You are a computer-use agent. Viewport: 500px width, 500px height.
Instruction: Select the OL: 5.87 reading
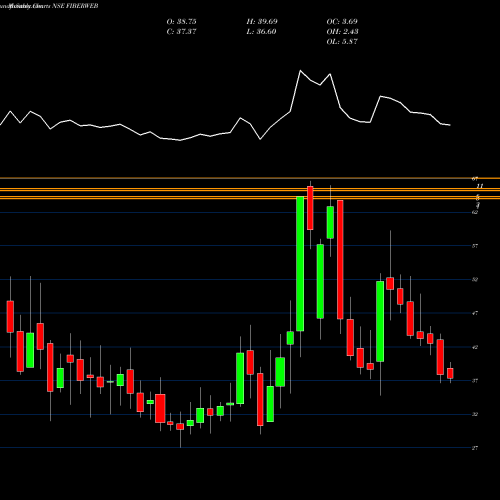pos(342,42)
